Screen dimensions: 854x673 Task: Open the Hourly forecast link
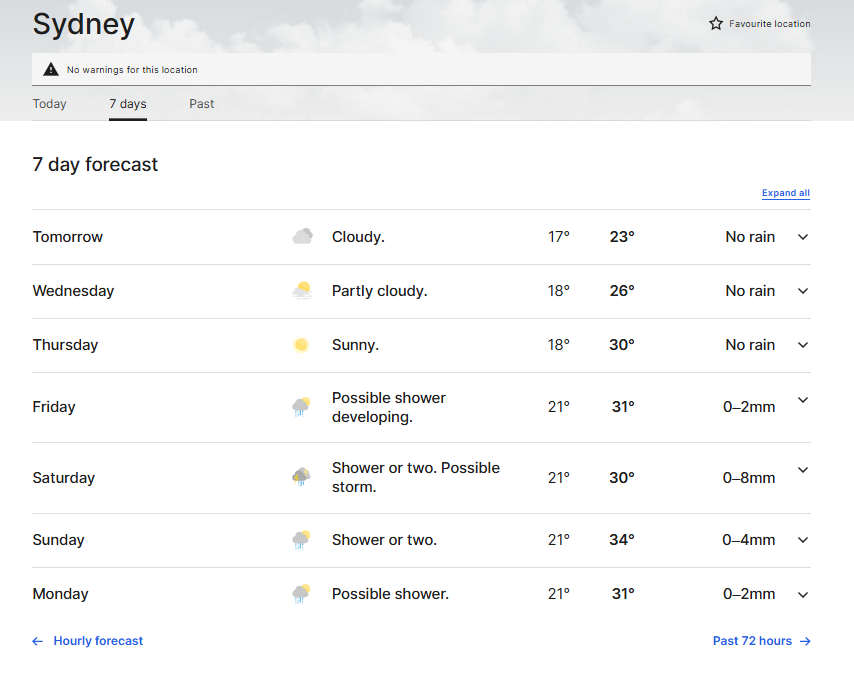[x=98, y=641]
